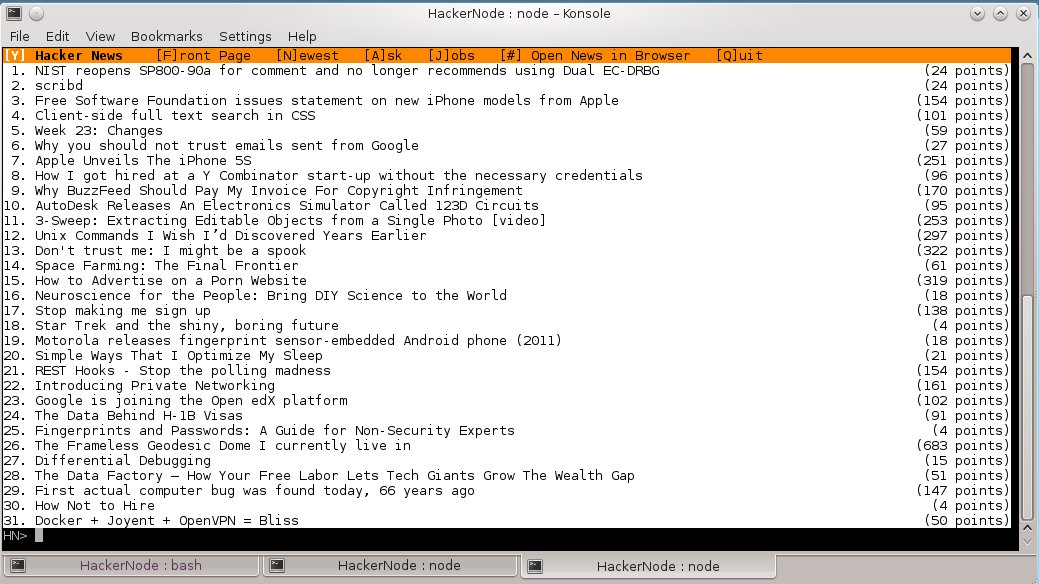This screenshot has width=1039, height=584.
Task: Click the Y Combinator start-up hiring story
Action: 339,176
